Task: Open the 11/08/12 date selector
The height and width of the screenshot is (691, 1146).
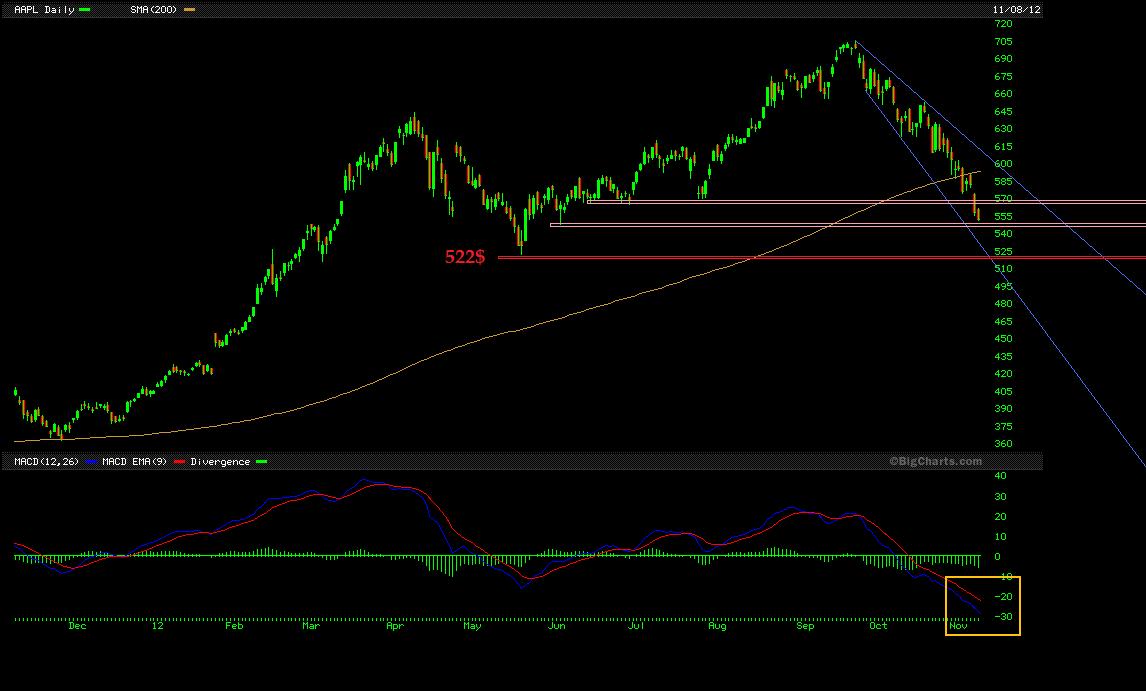Action: click(x=1015, y=9)
